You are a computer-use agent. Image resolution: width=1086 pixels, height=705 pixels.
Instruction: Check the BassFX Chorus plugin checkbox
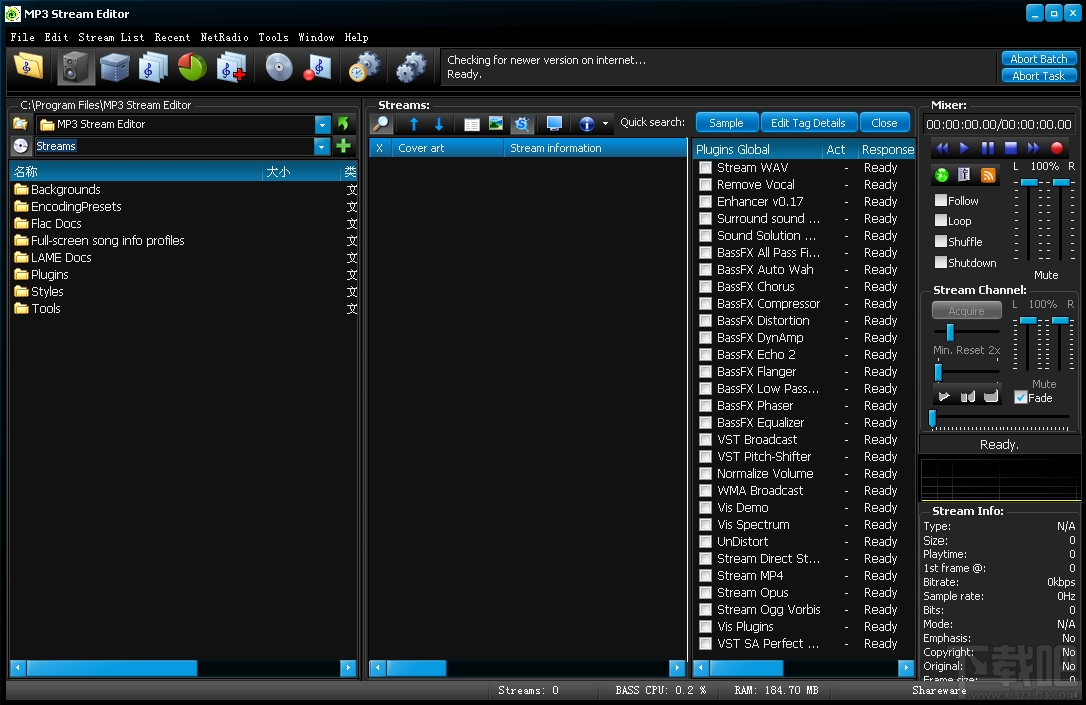705,287
